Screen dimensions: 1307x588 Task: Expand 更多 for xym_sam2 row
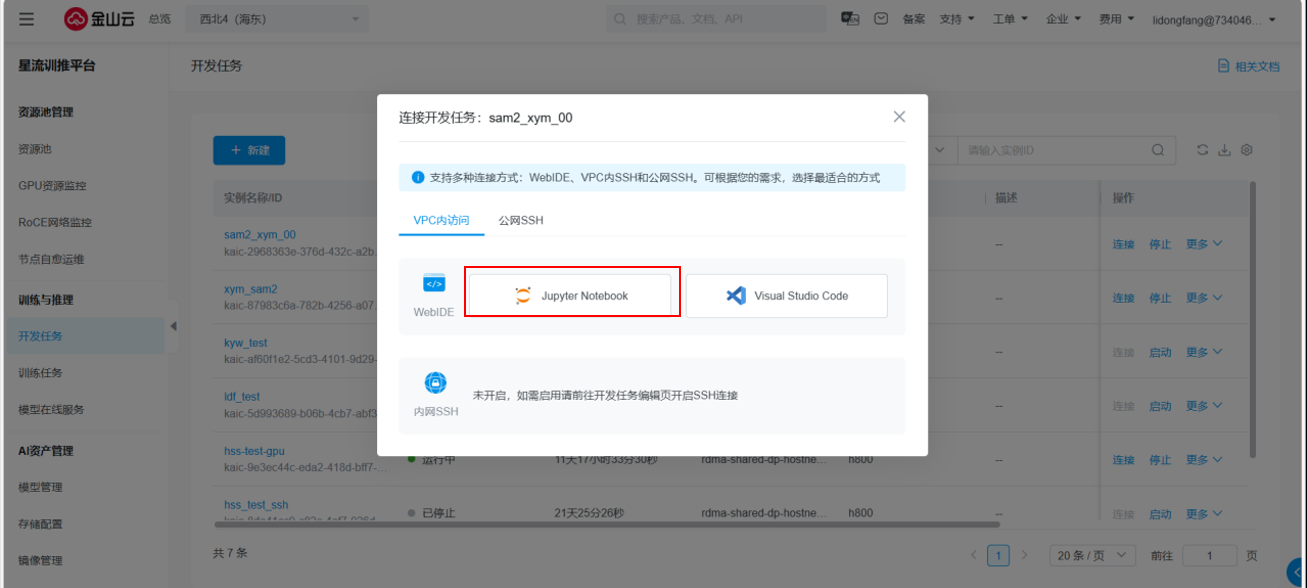(1204, 298)
